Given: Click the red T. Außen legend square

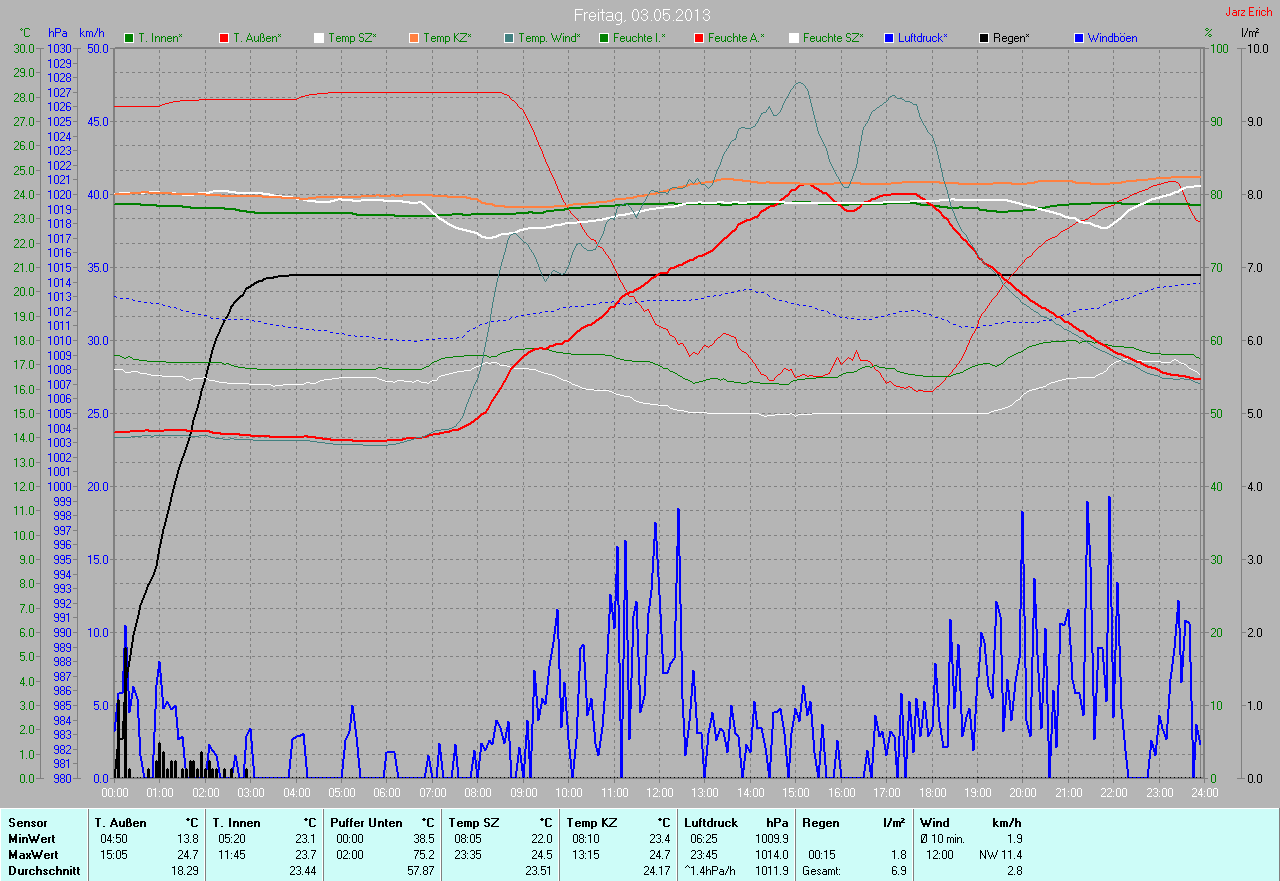Looking at the screenshot, I should [x=224, y=38].
